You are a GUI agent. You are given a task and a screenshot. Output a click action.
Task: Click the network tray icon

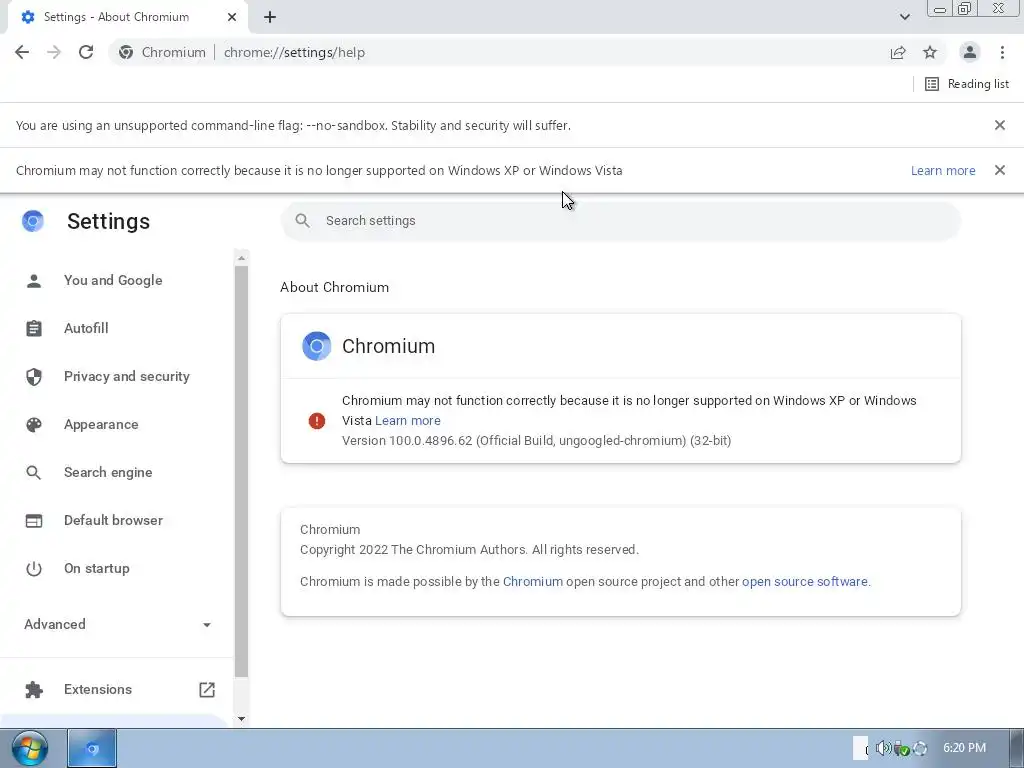click(902, 748)
